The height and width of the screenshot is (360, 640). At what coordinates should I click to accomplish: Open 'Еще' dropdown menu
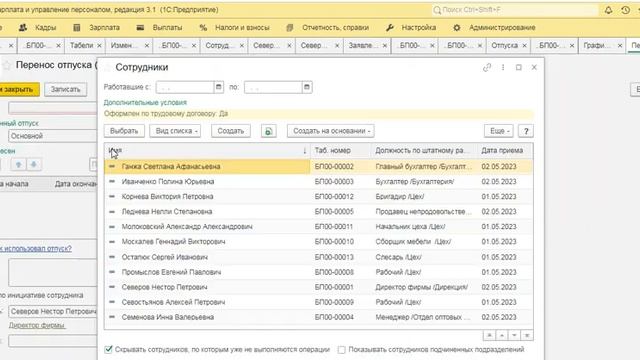point(499,131)
